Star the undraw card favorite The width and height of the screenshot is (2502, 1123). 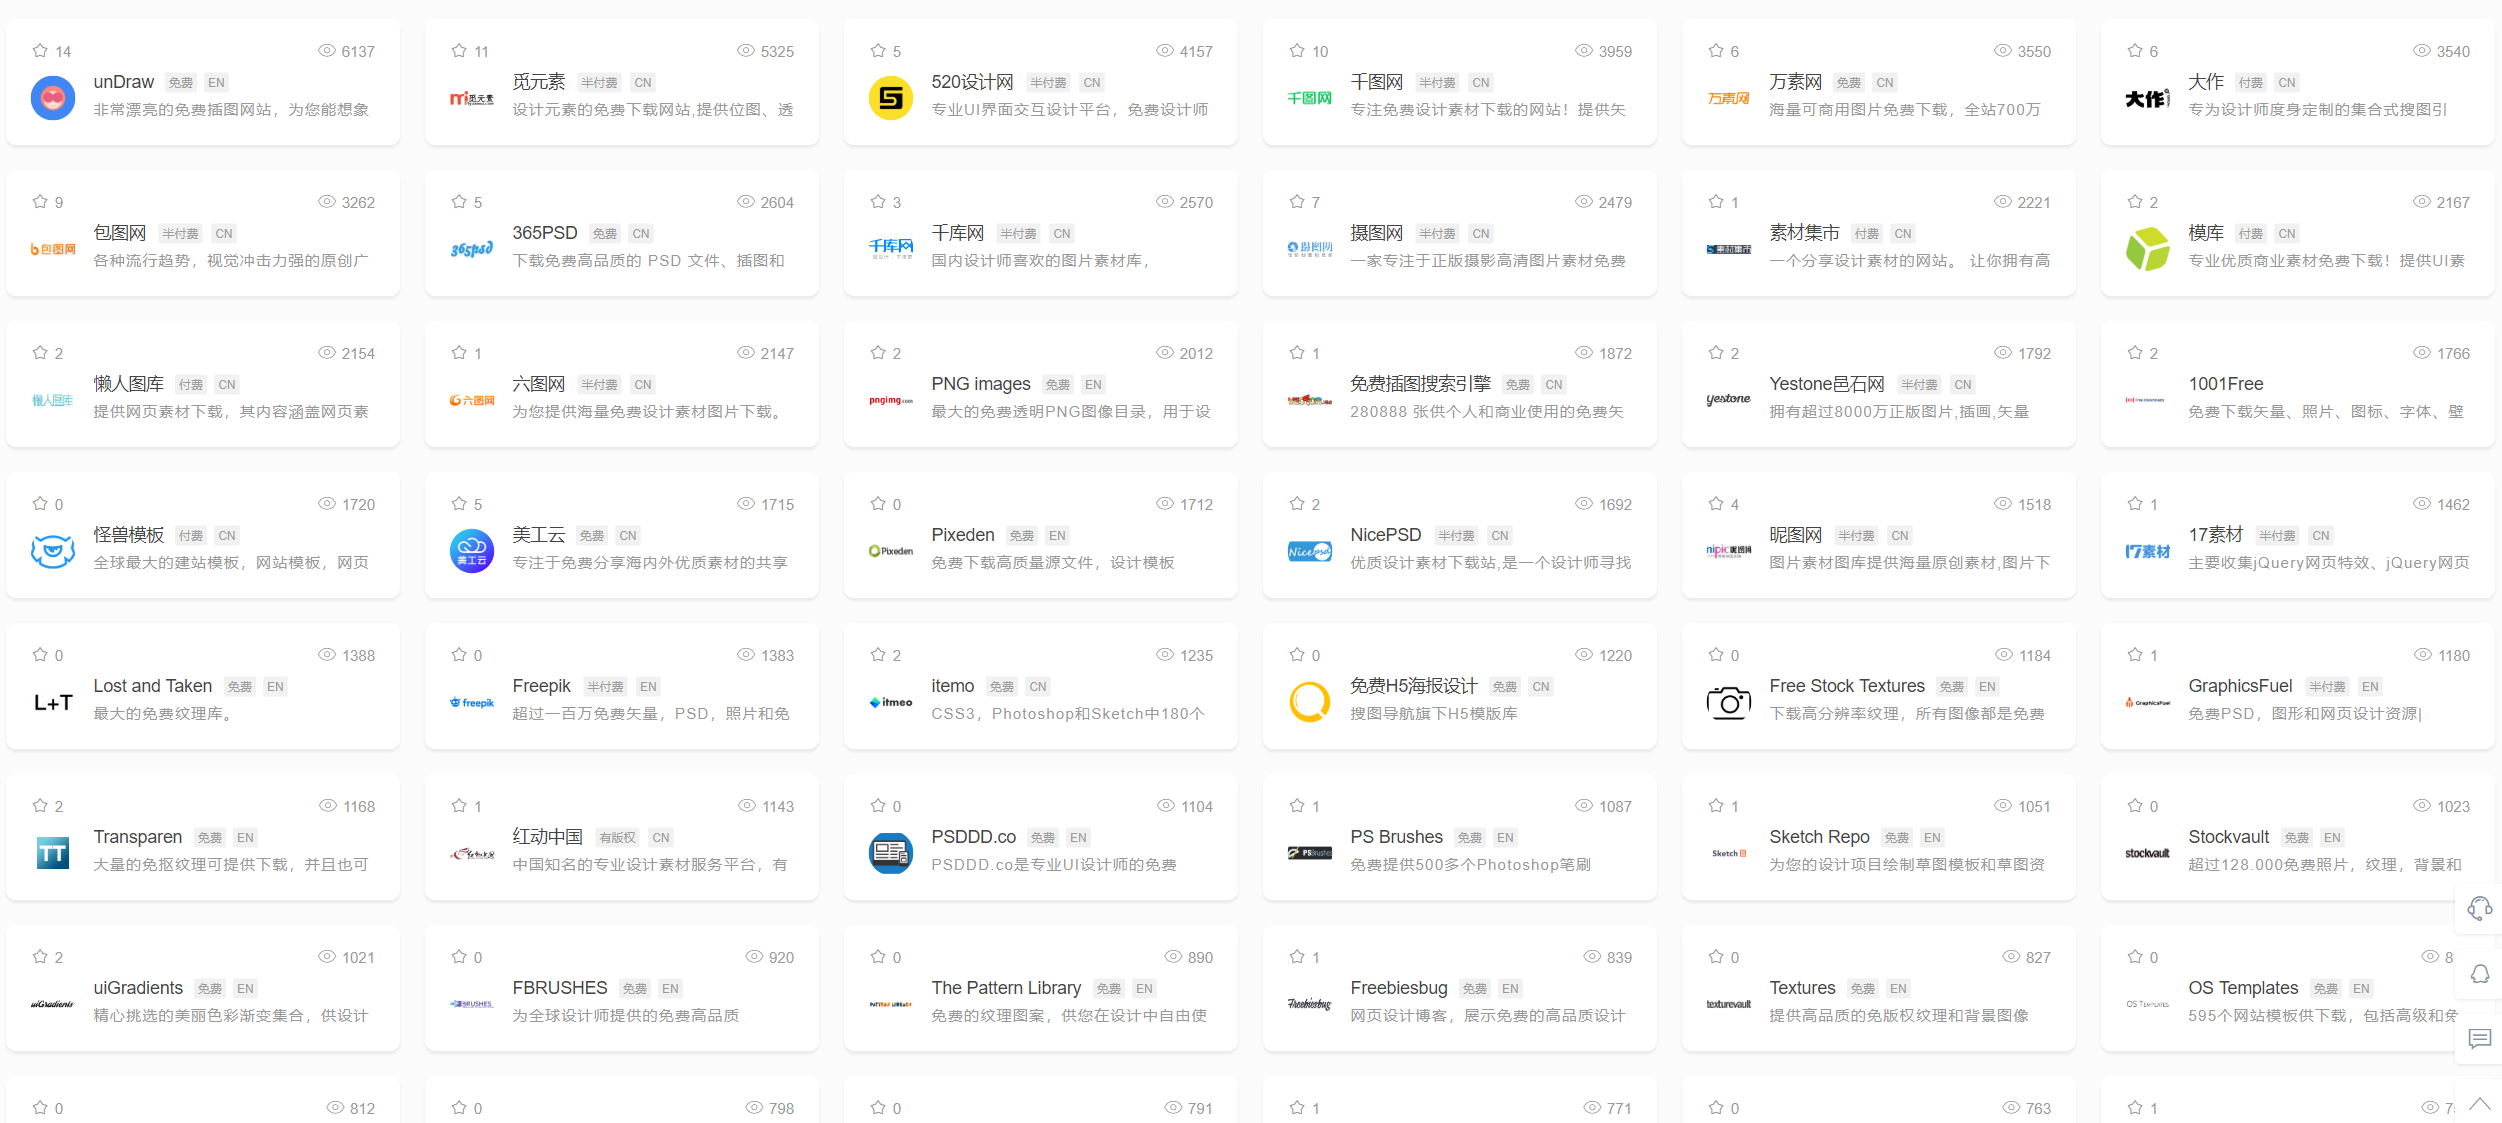[40, 50]
